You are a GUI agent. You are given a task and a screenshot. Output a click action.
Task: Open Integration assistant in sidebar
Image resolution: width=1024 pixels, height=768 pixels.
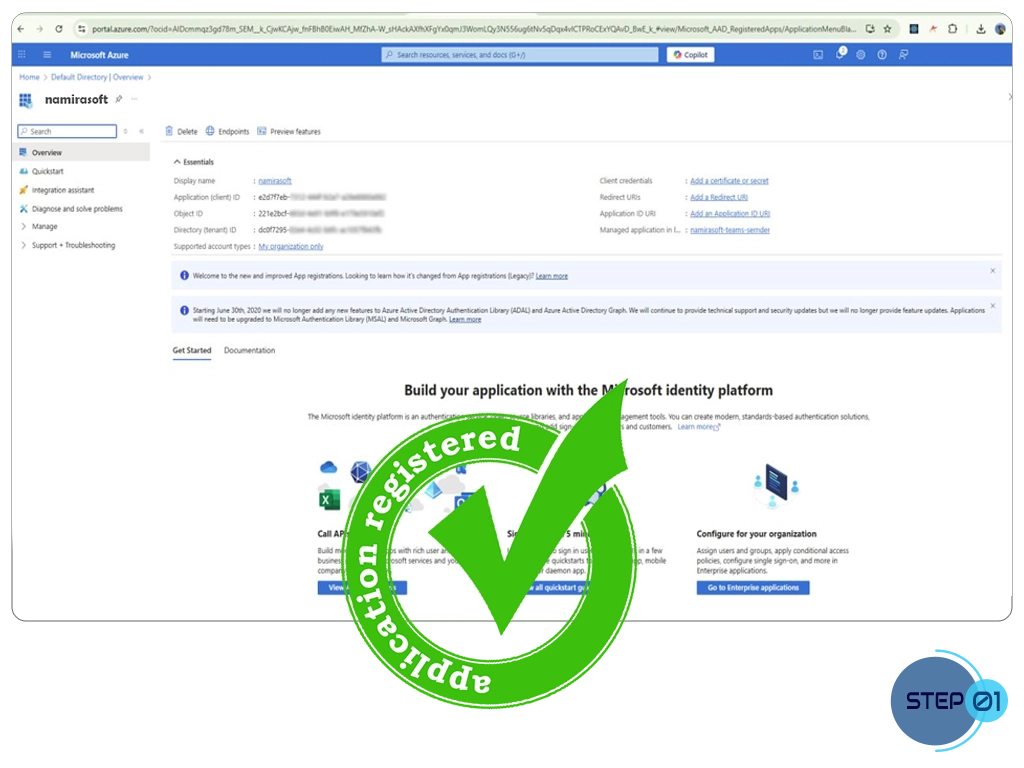[62, 190]
